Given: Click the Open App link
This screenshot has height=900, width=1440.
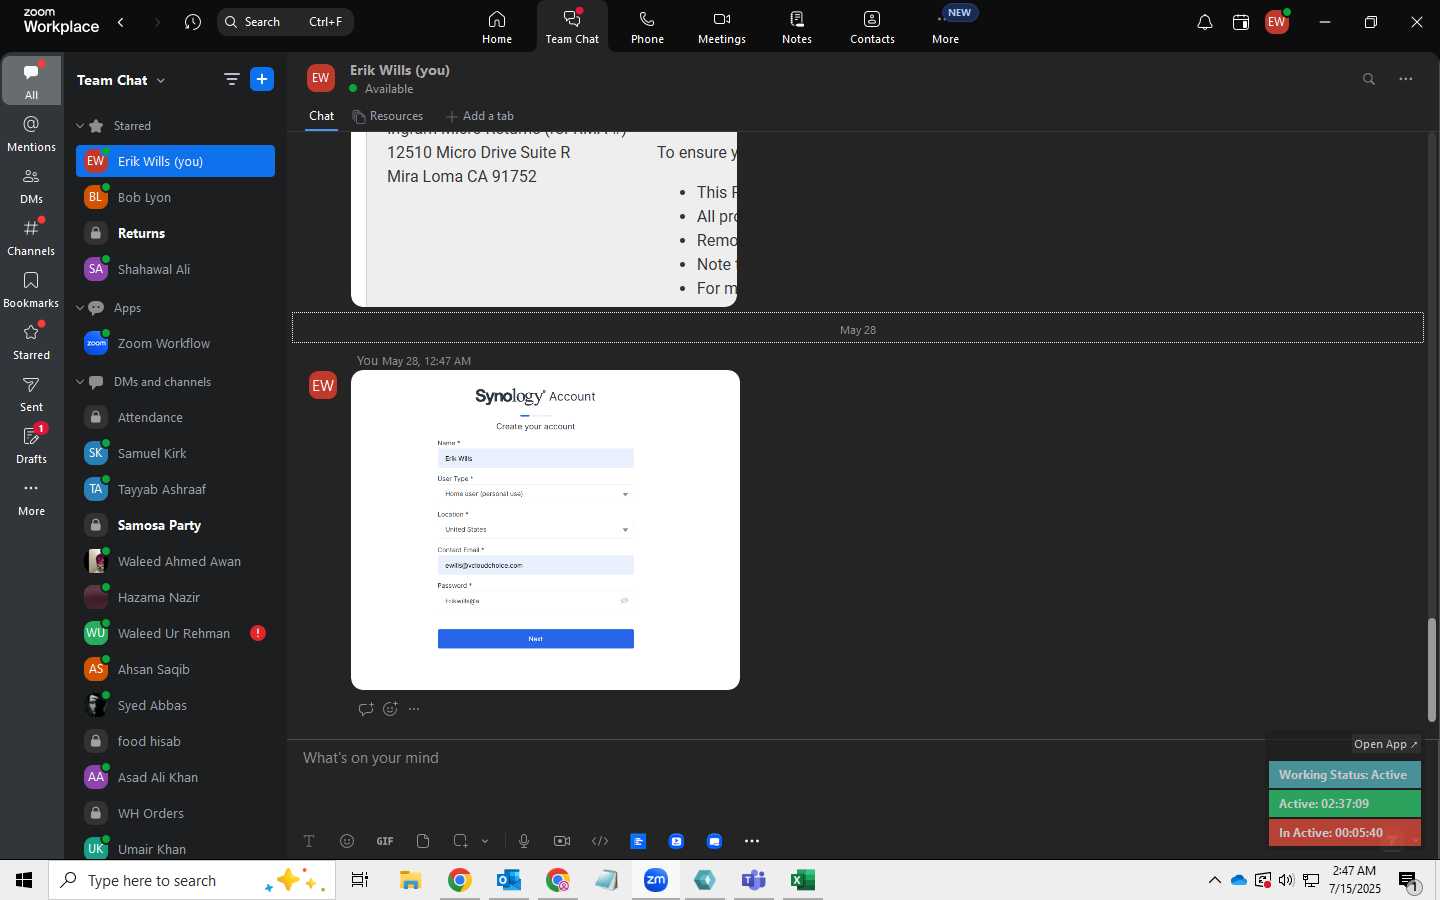Looking at the screenshot, I should tap(1385, 744).
